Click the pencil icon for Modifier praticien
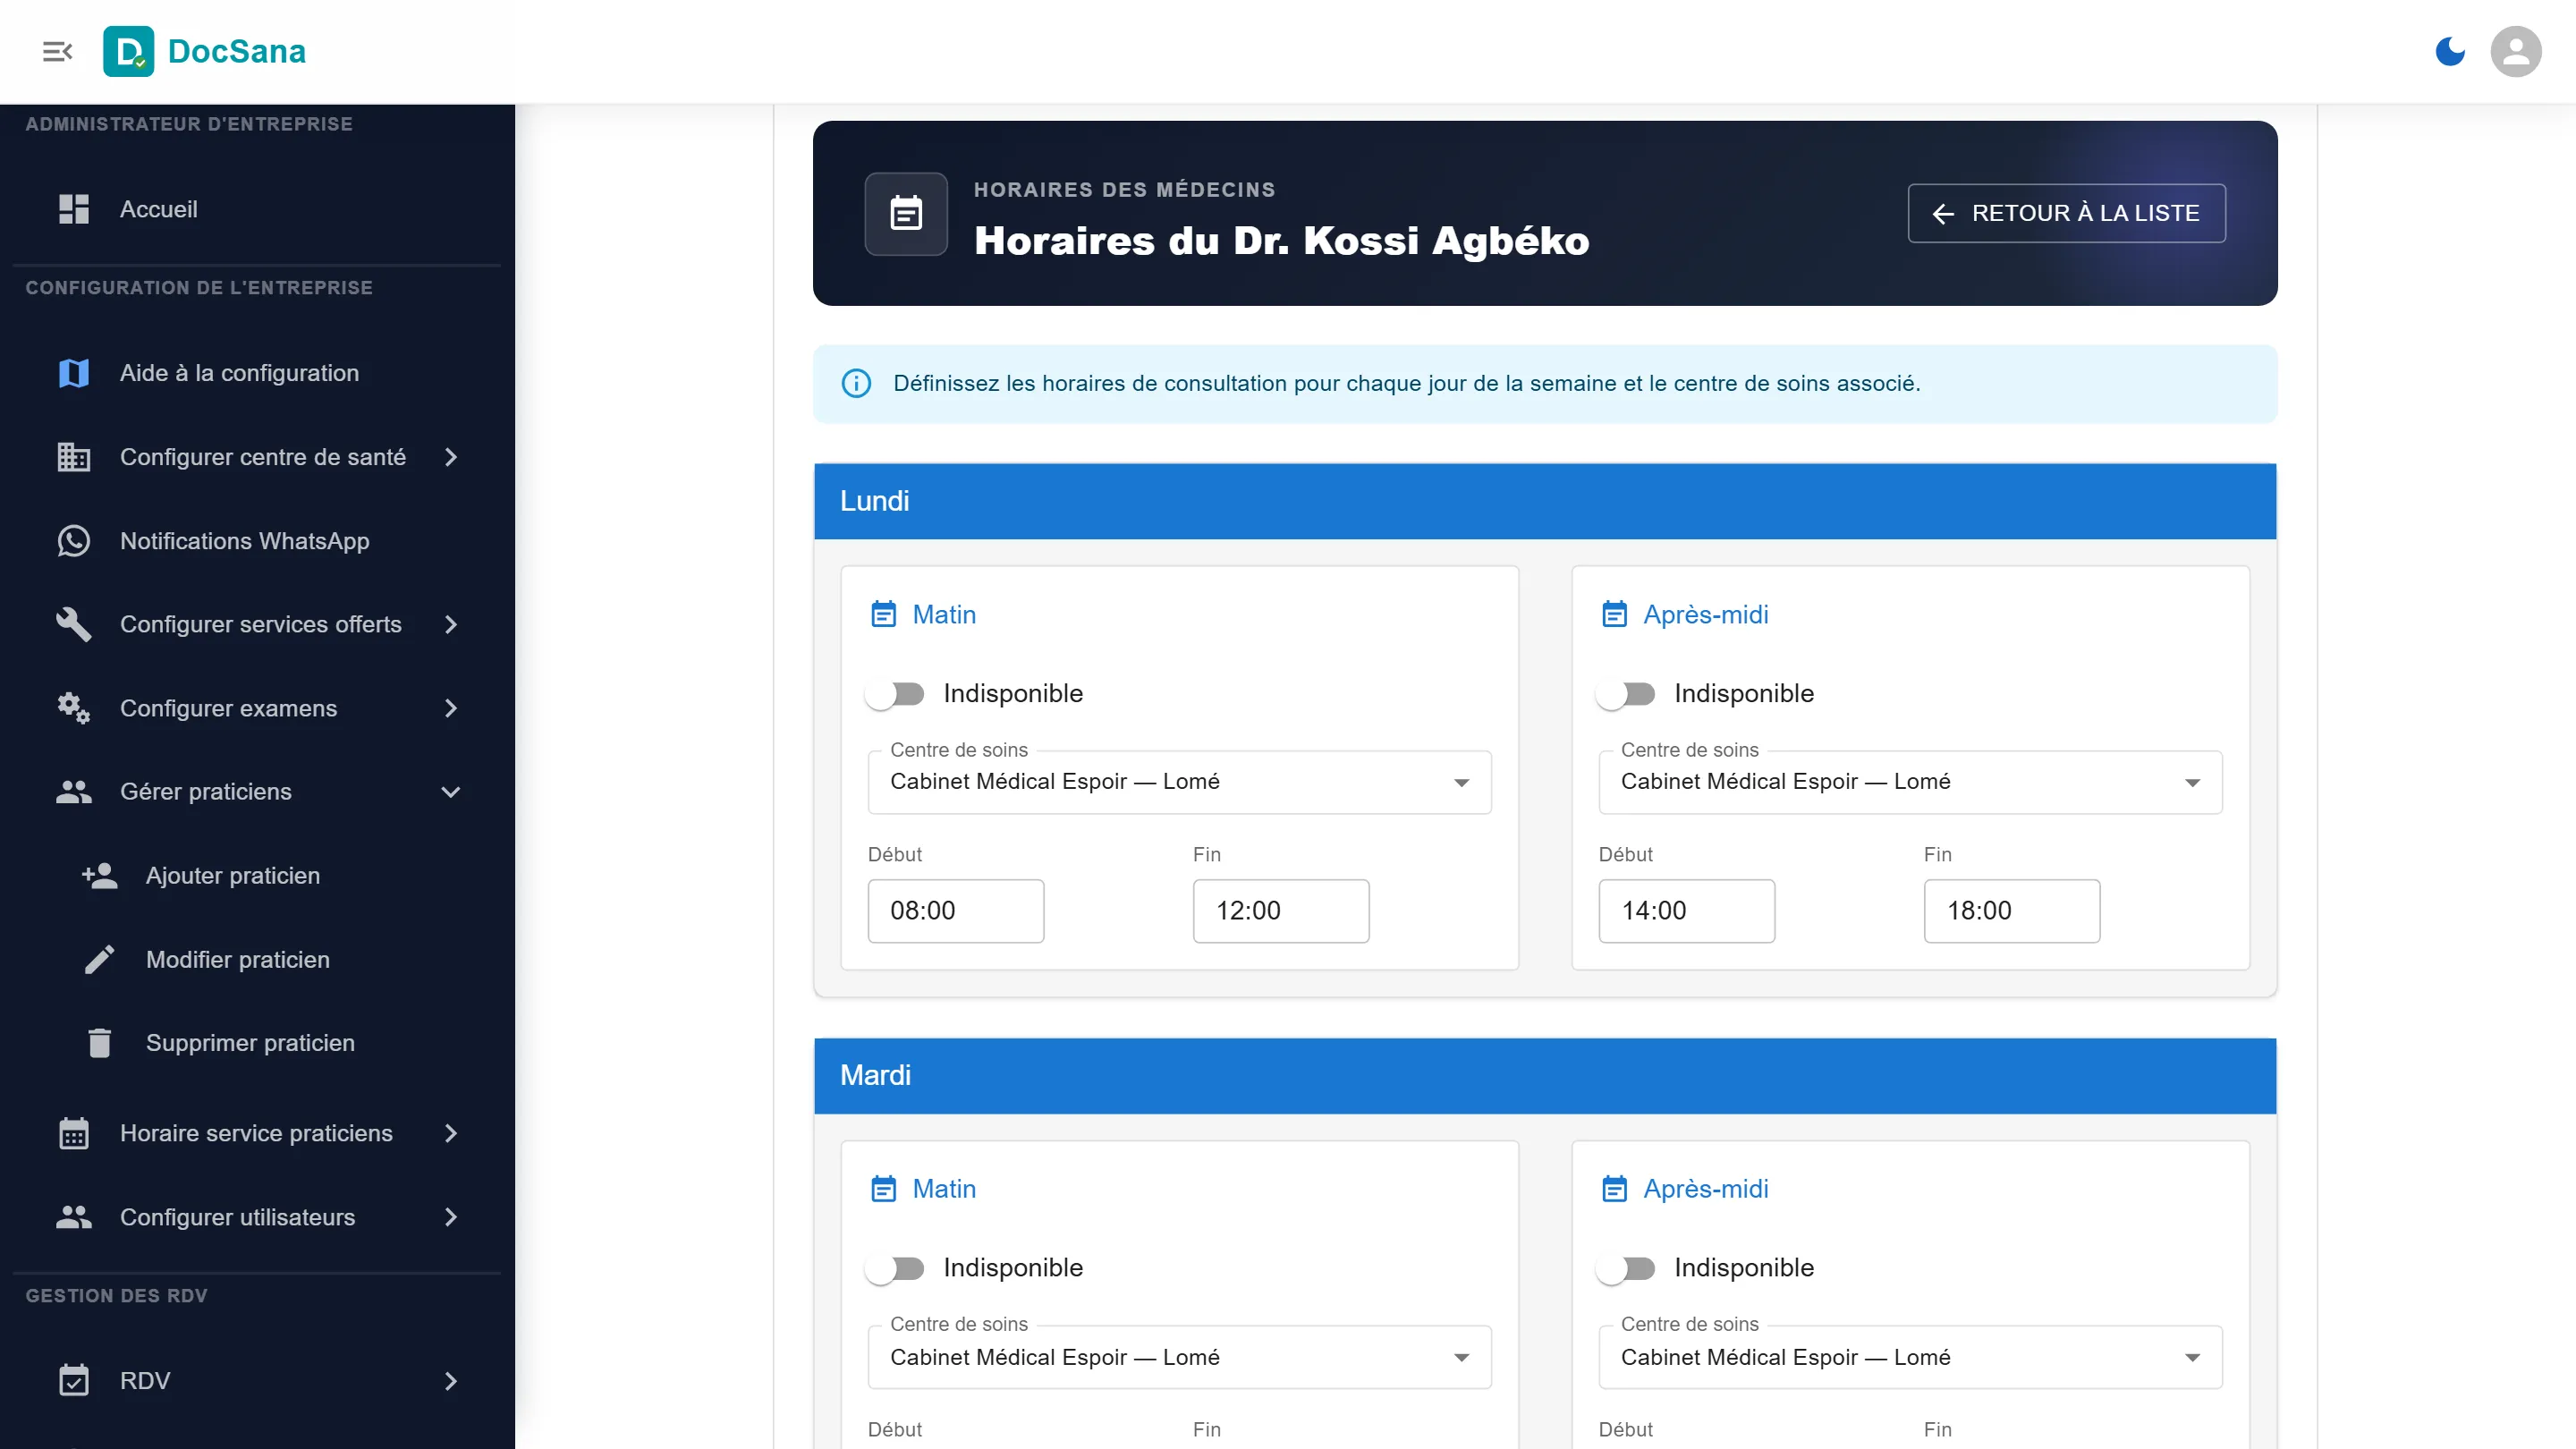 pyautogui.click(x=100, y=960)
